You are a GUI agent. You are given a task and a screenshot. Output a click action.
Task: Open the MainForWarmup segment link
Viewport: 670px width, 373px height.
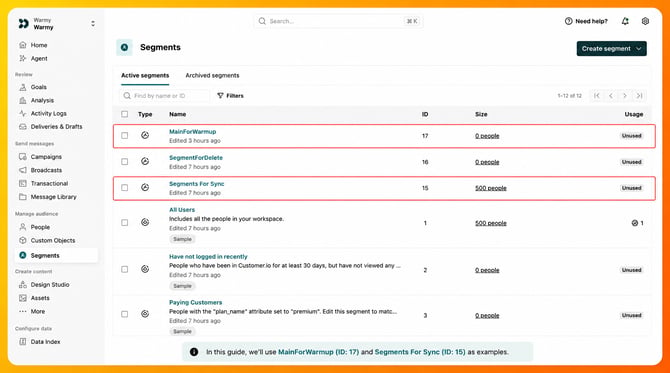[192, 132]
